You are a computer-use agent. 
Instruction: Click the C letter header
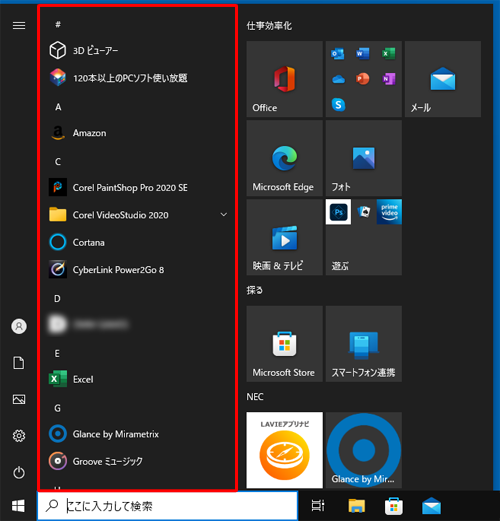click(58, 162)
